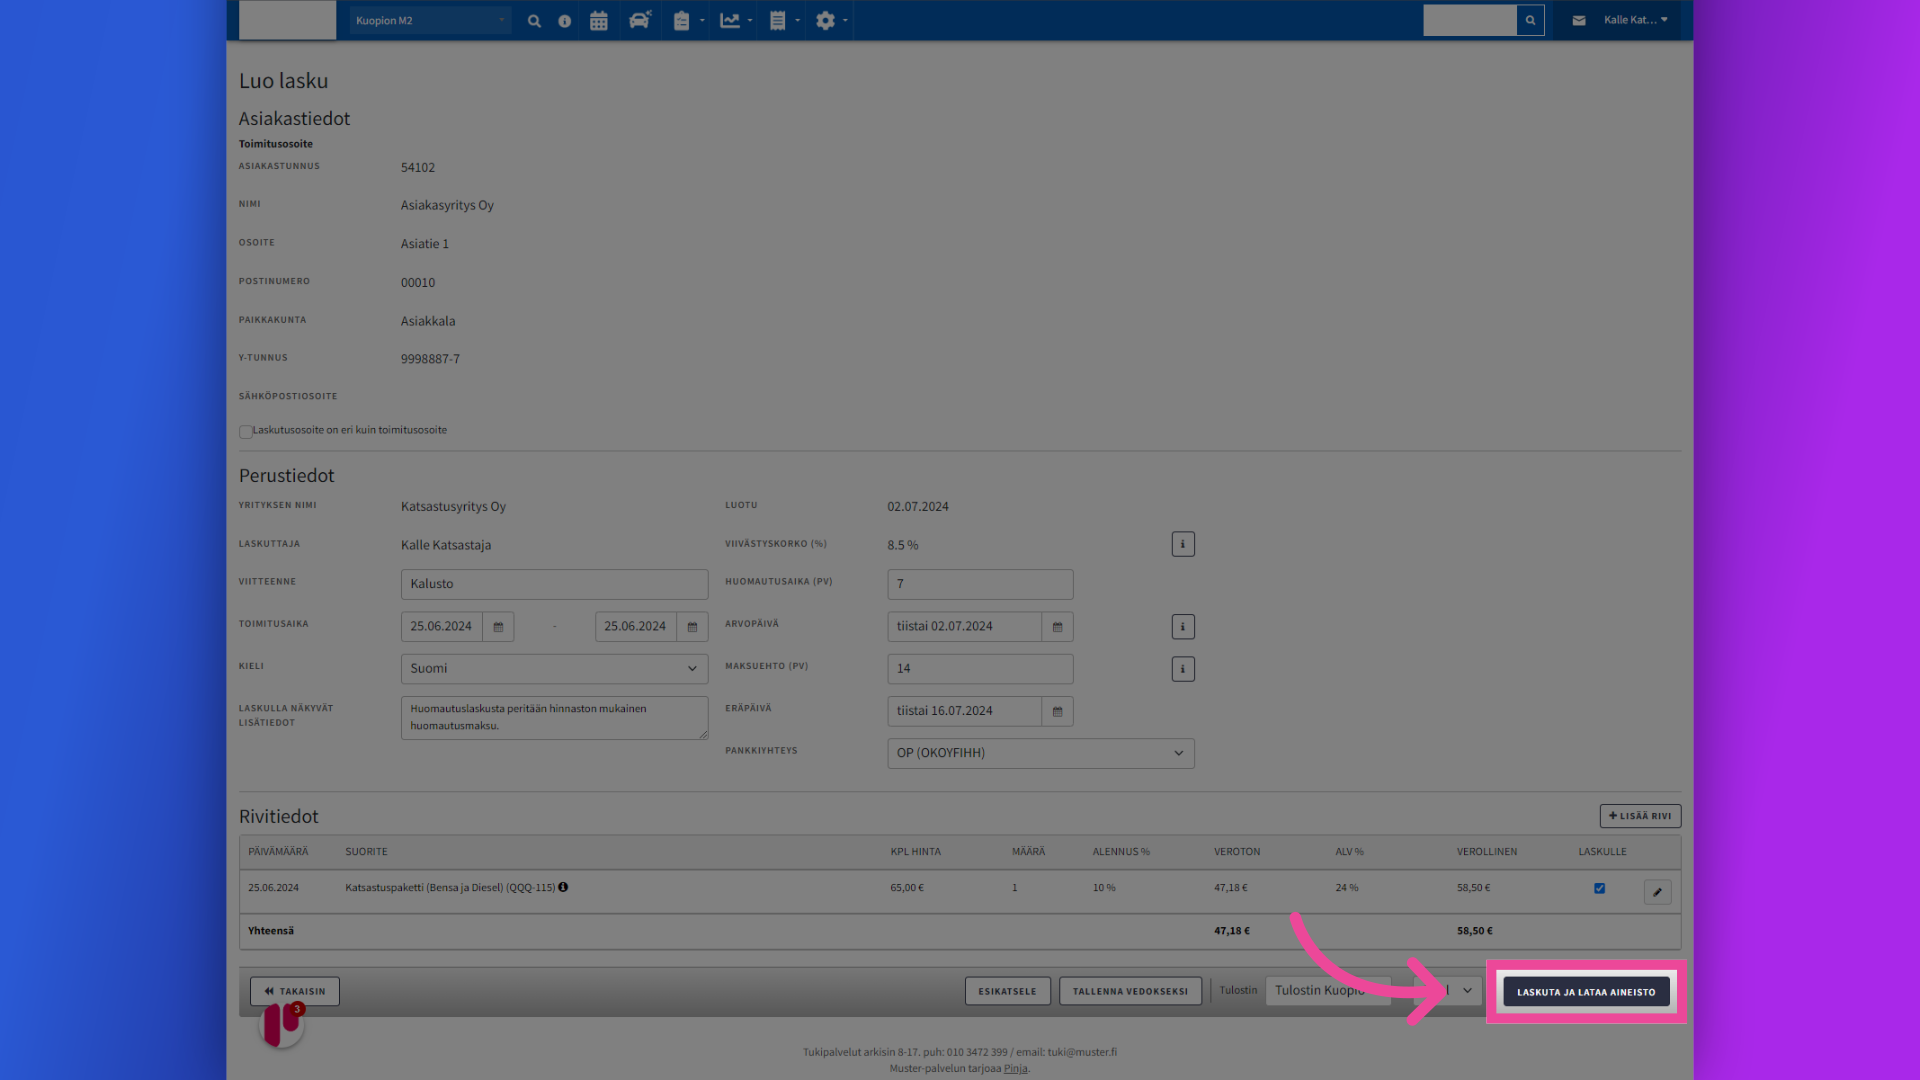Click the Laskulla näkyvät lisätiedot textarea
The height and width of the screenshot is (1080, 1920).
[x=554, y=718]
